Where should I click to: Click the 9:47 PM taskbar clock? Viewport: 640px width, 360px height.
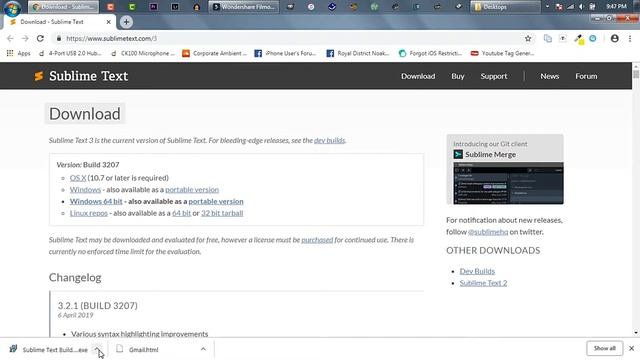point(616,7)
